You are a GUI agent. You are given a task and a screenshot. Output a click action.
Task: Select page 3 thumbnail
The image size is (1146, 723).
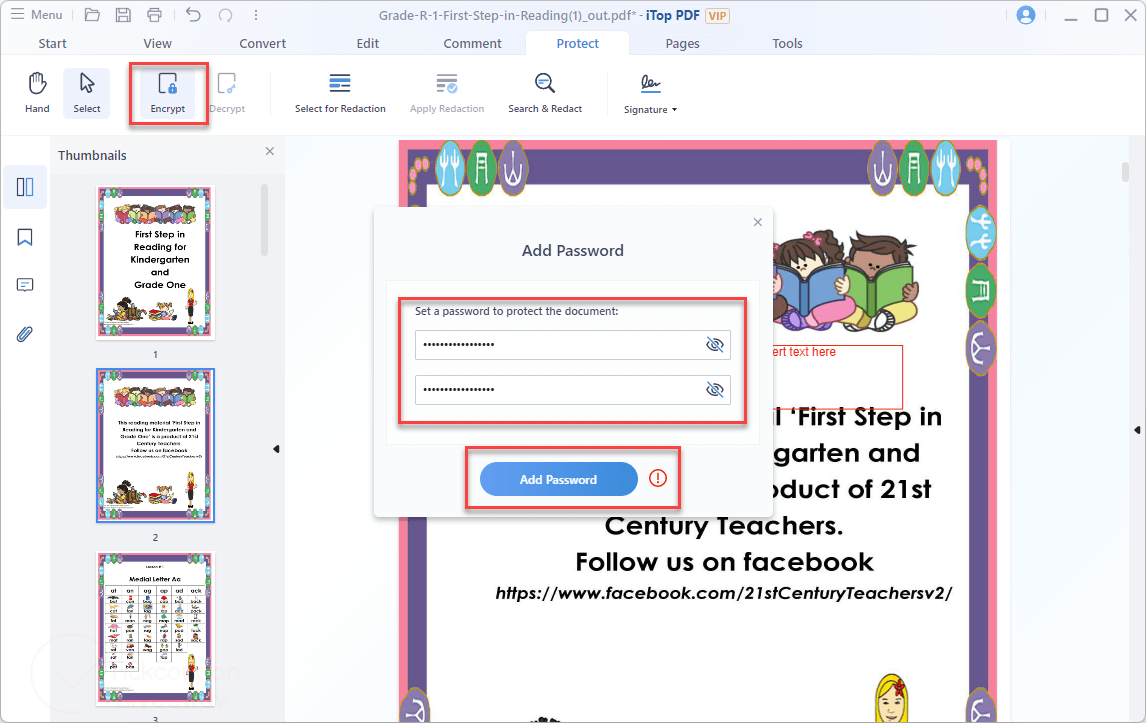156,628
